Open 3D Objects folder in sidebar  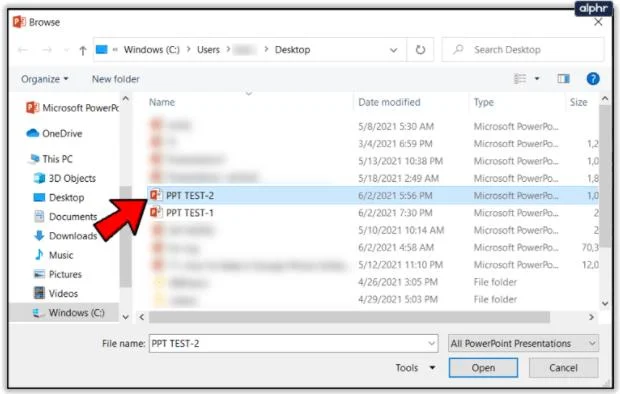[65, 178]
